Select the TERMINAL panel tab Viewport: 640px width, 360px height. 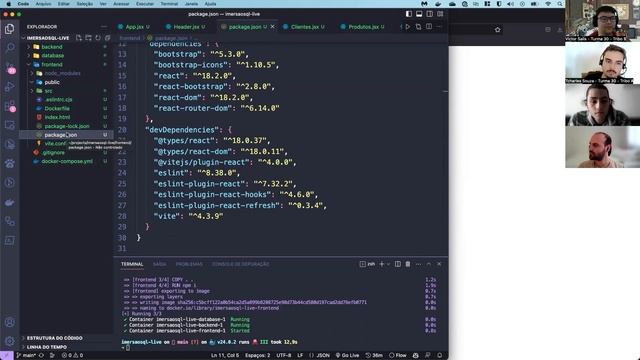pyautogui.click(x=132, y=264)
